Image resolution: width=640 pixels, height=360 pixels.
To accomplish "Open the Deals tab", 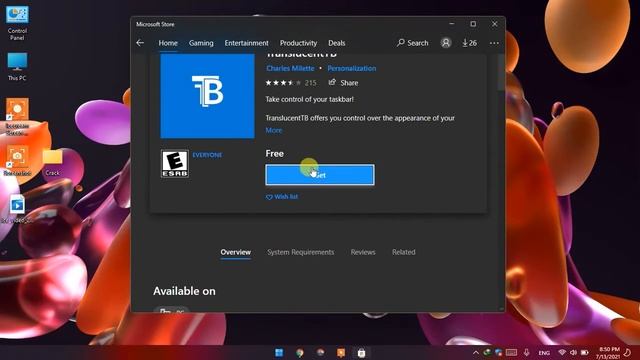I will [x=337, y=43].
